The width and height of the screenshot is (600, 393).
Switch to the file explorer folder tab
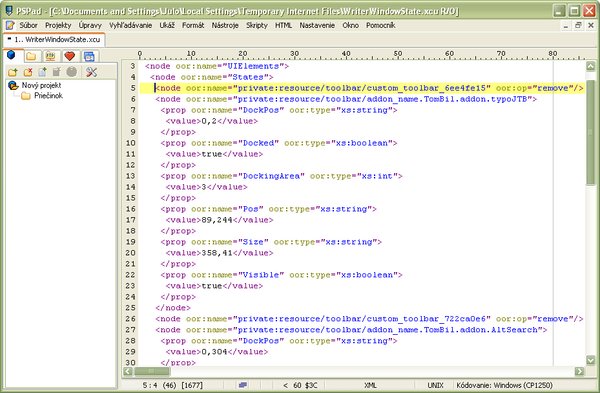pos(31,57)
